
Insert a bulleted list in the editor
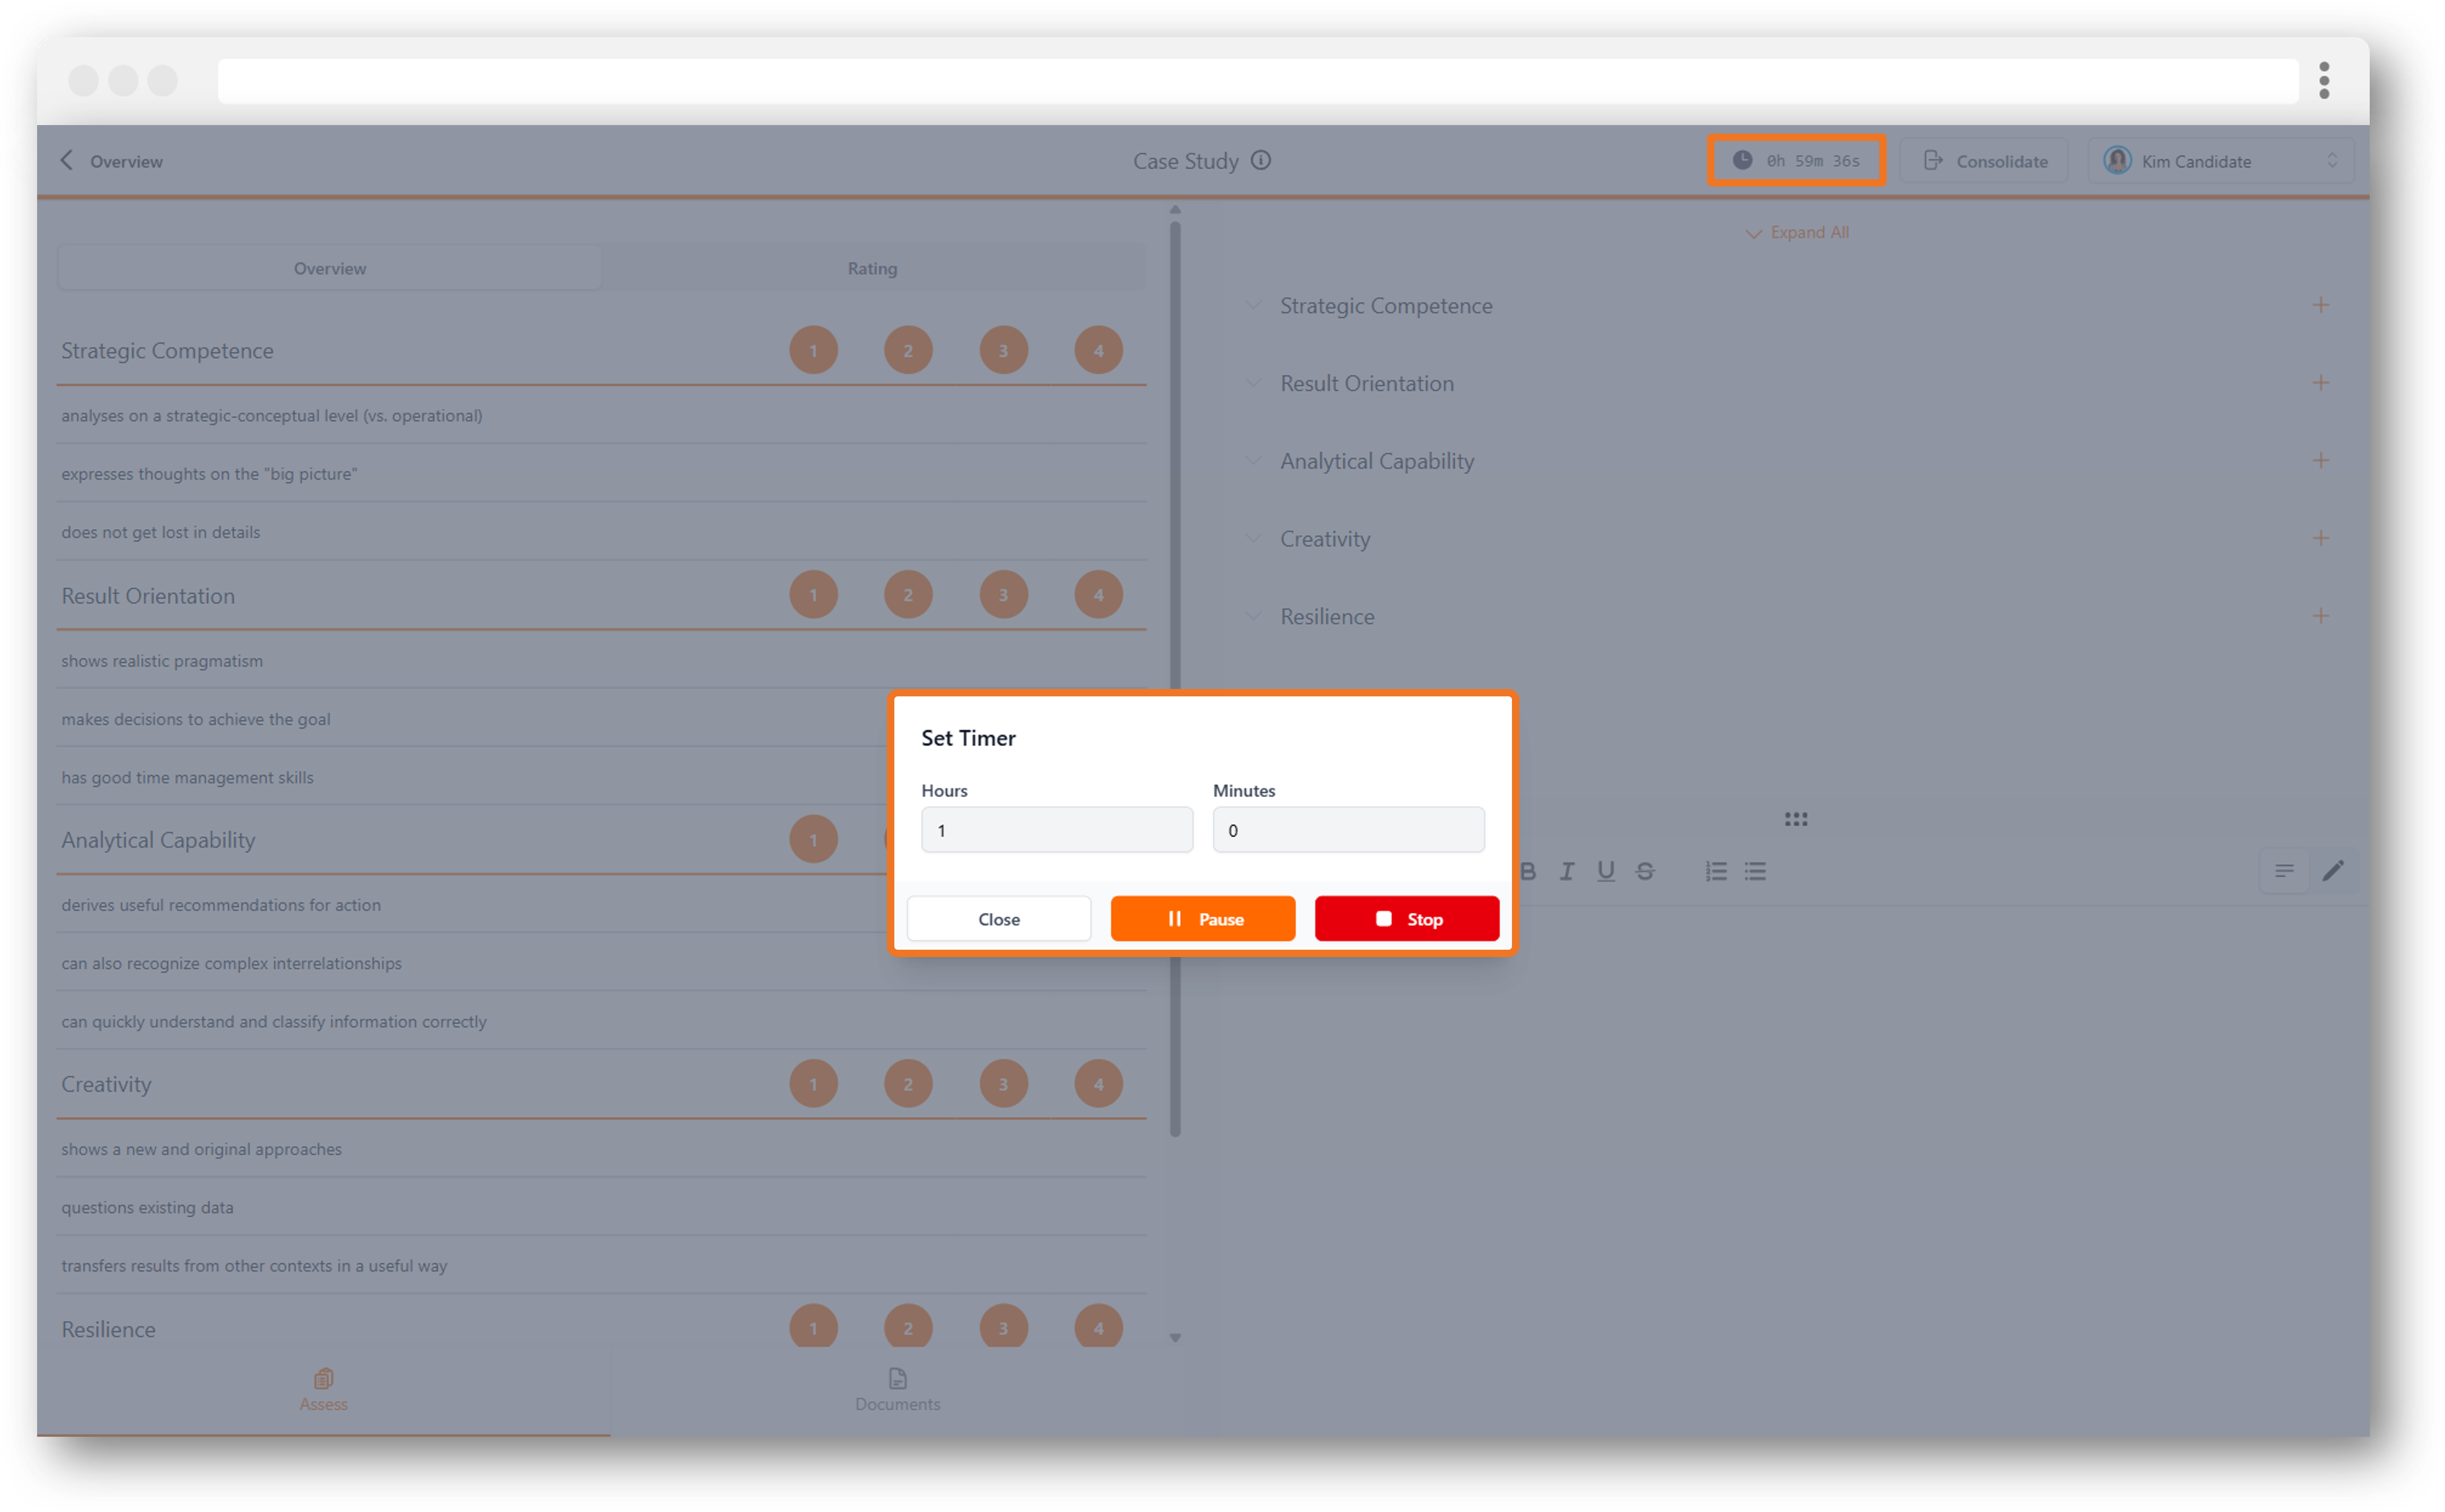tap(1755, 871)
